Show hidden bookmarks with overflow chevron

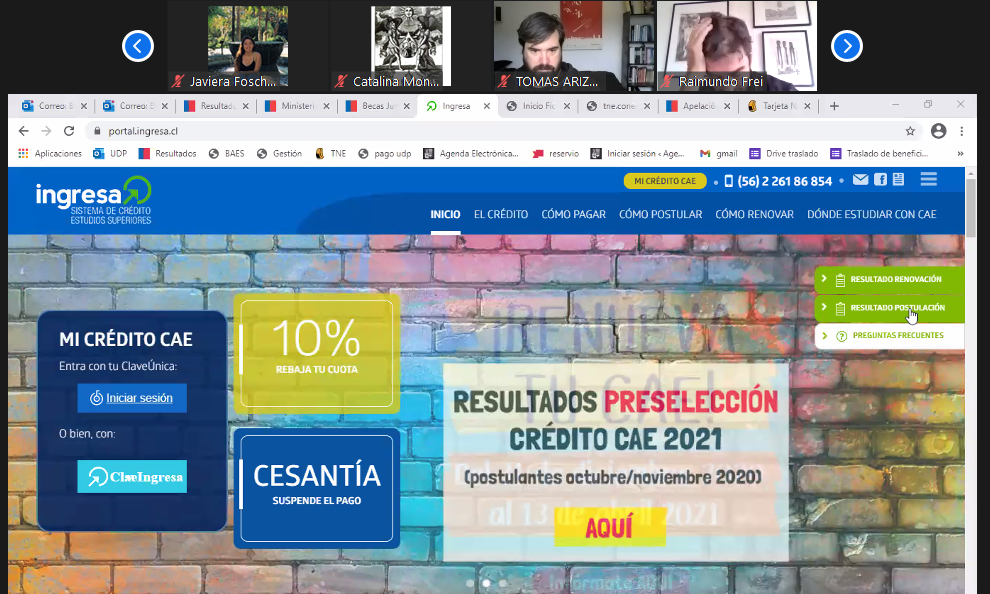click(960, 154)
